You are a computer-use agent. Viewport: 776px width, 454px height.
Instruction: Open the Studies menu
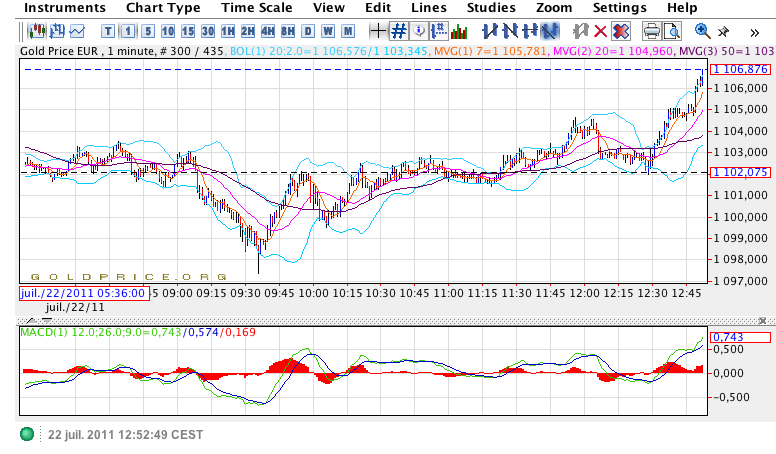(491, 8)
